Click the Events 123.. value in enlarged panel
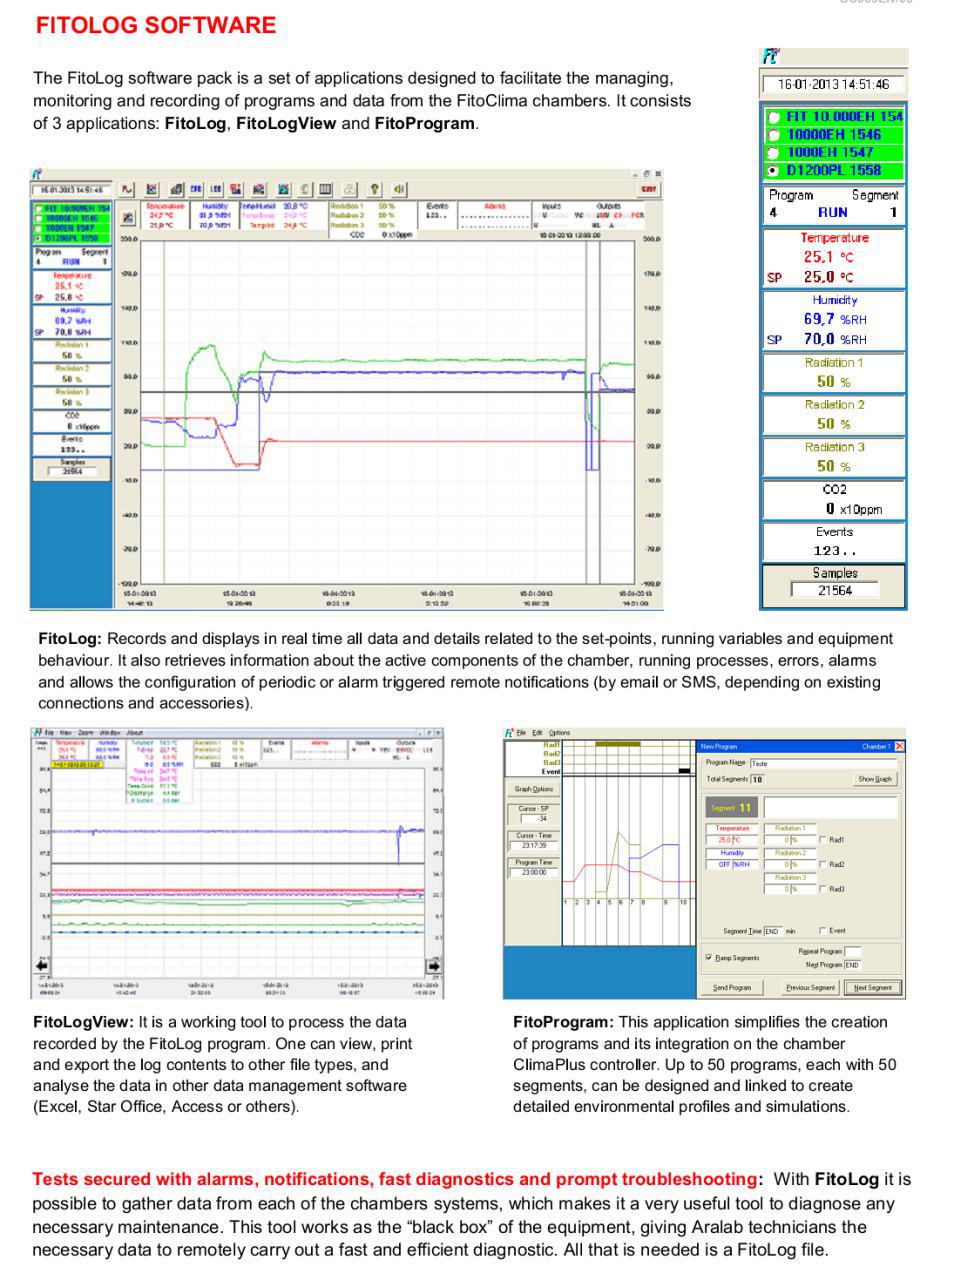 coord(834,551)
